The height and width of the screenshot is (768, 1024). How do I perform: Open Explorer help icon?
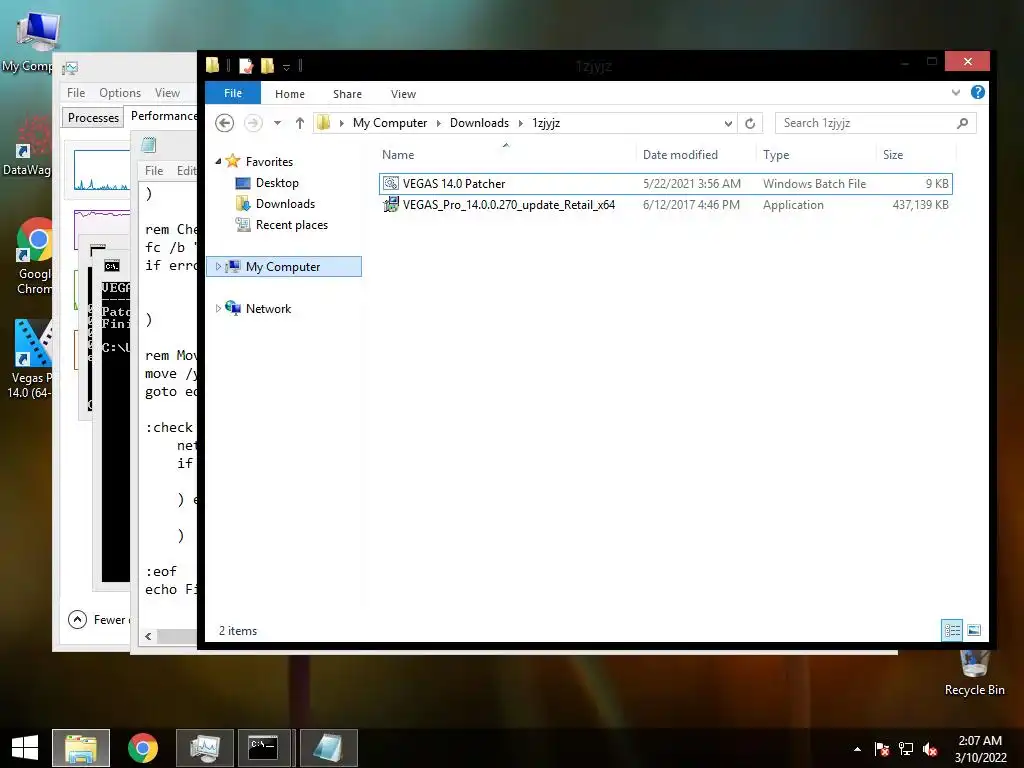click(978, 92)
